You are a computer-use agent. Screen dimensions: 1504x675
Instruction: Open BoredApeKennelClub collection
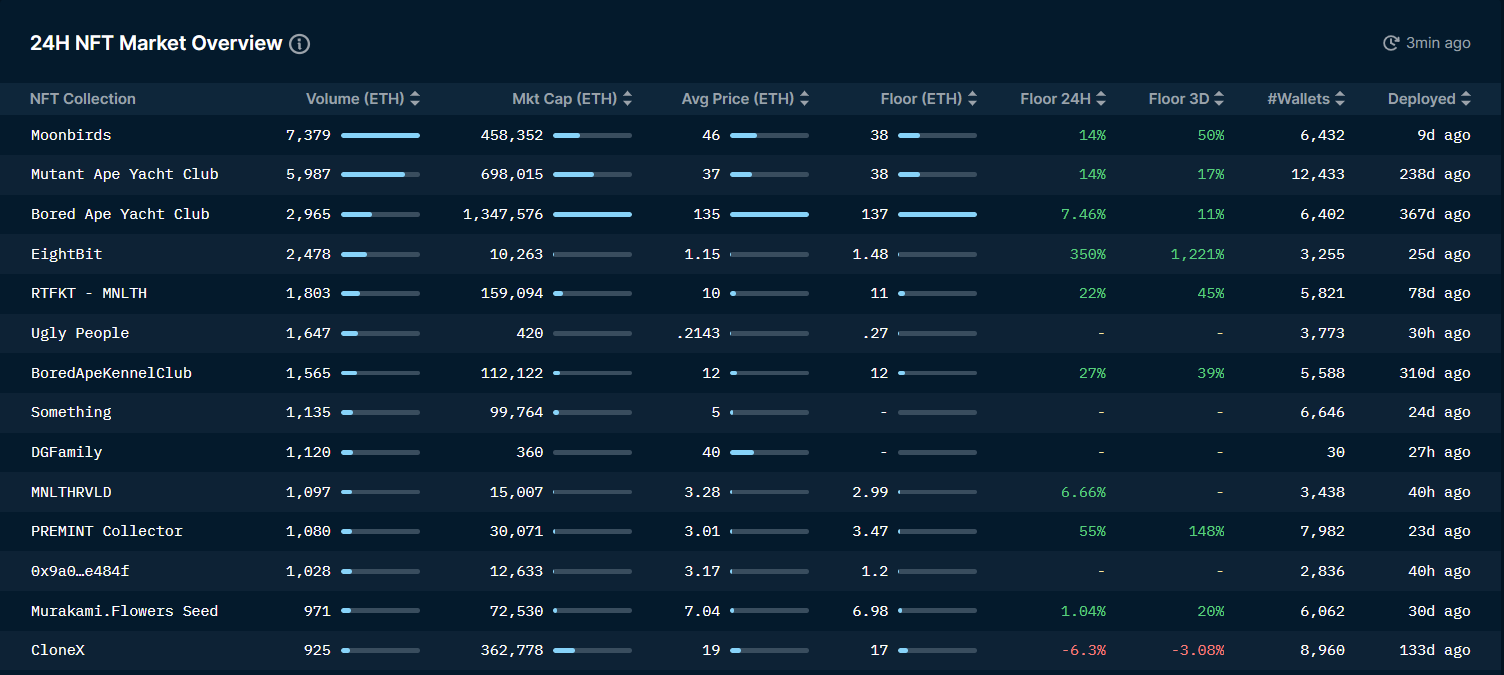[x=111, y=373]
